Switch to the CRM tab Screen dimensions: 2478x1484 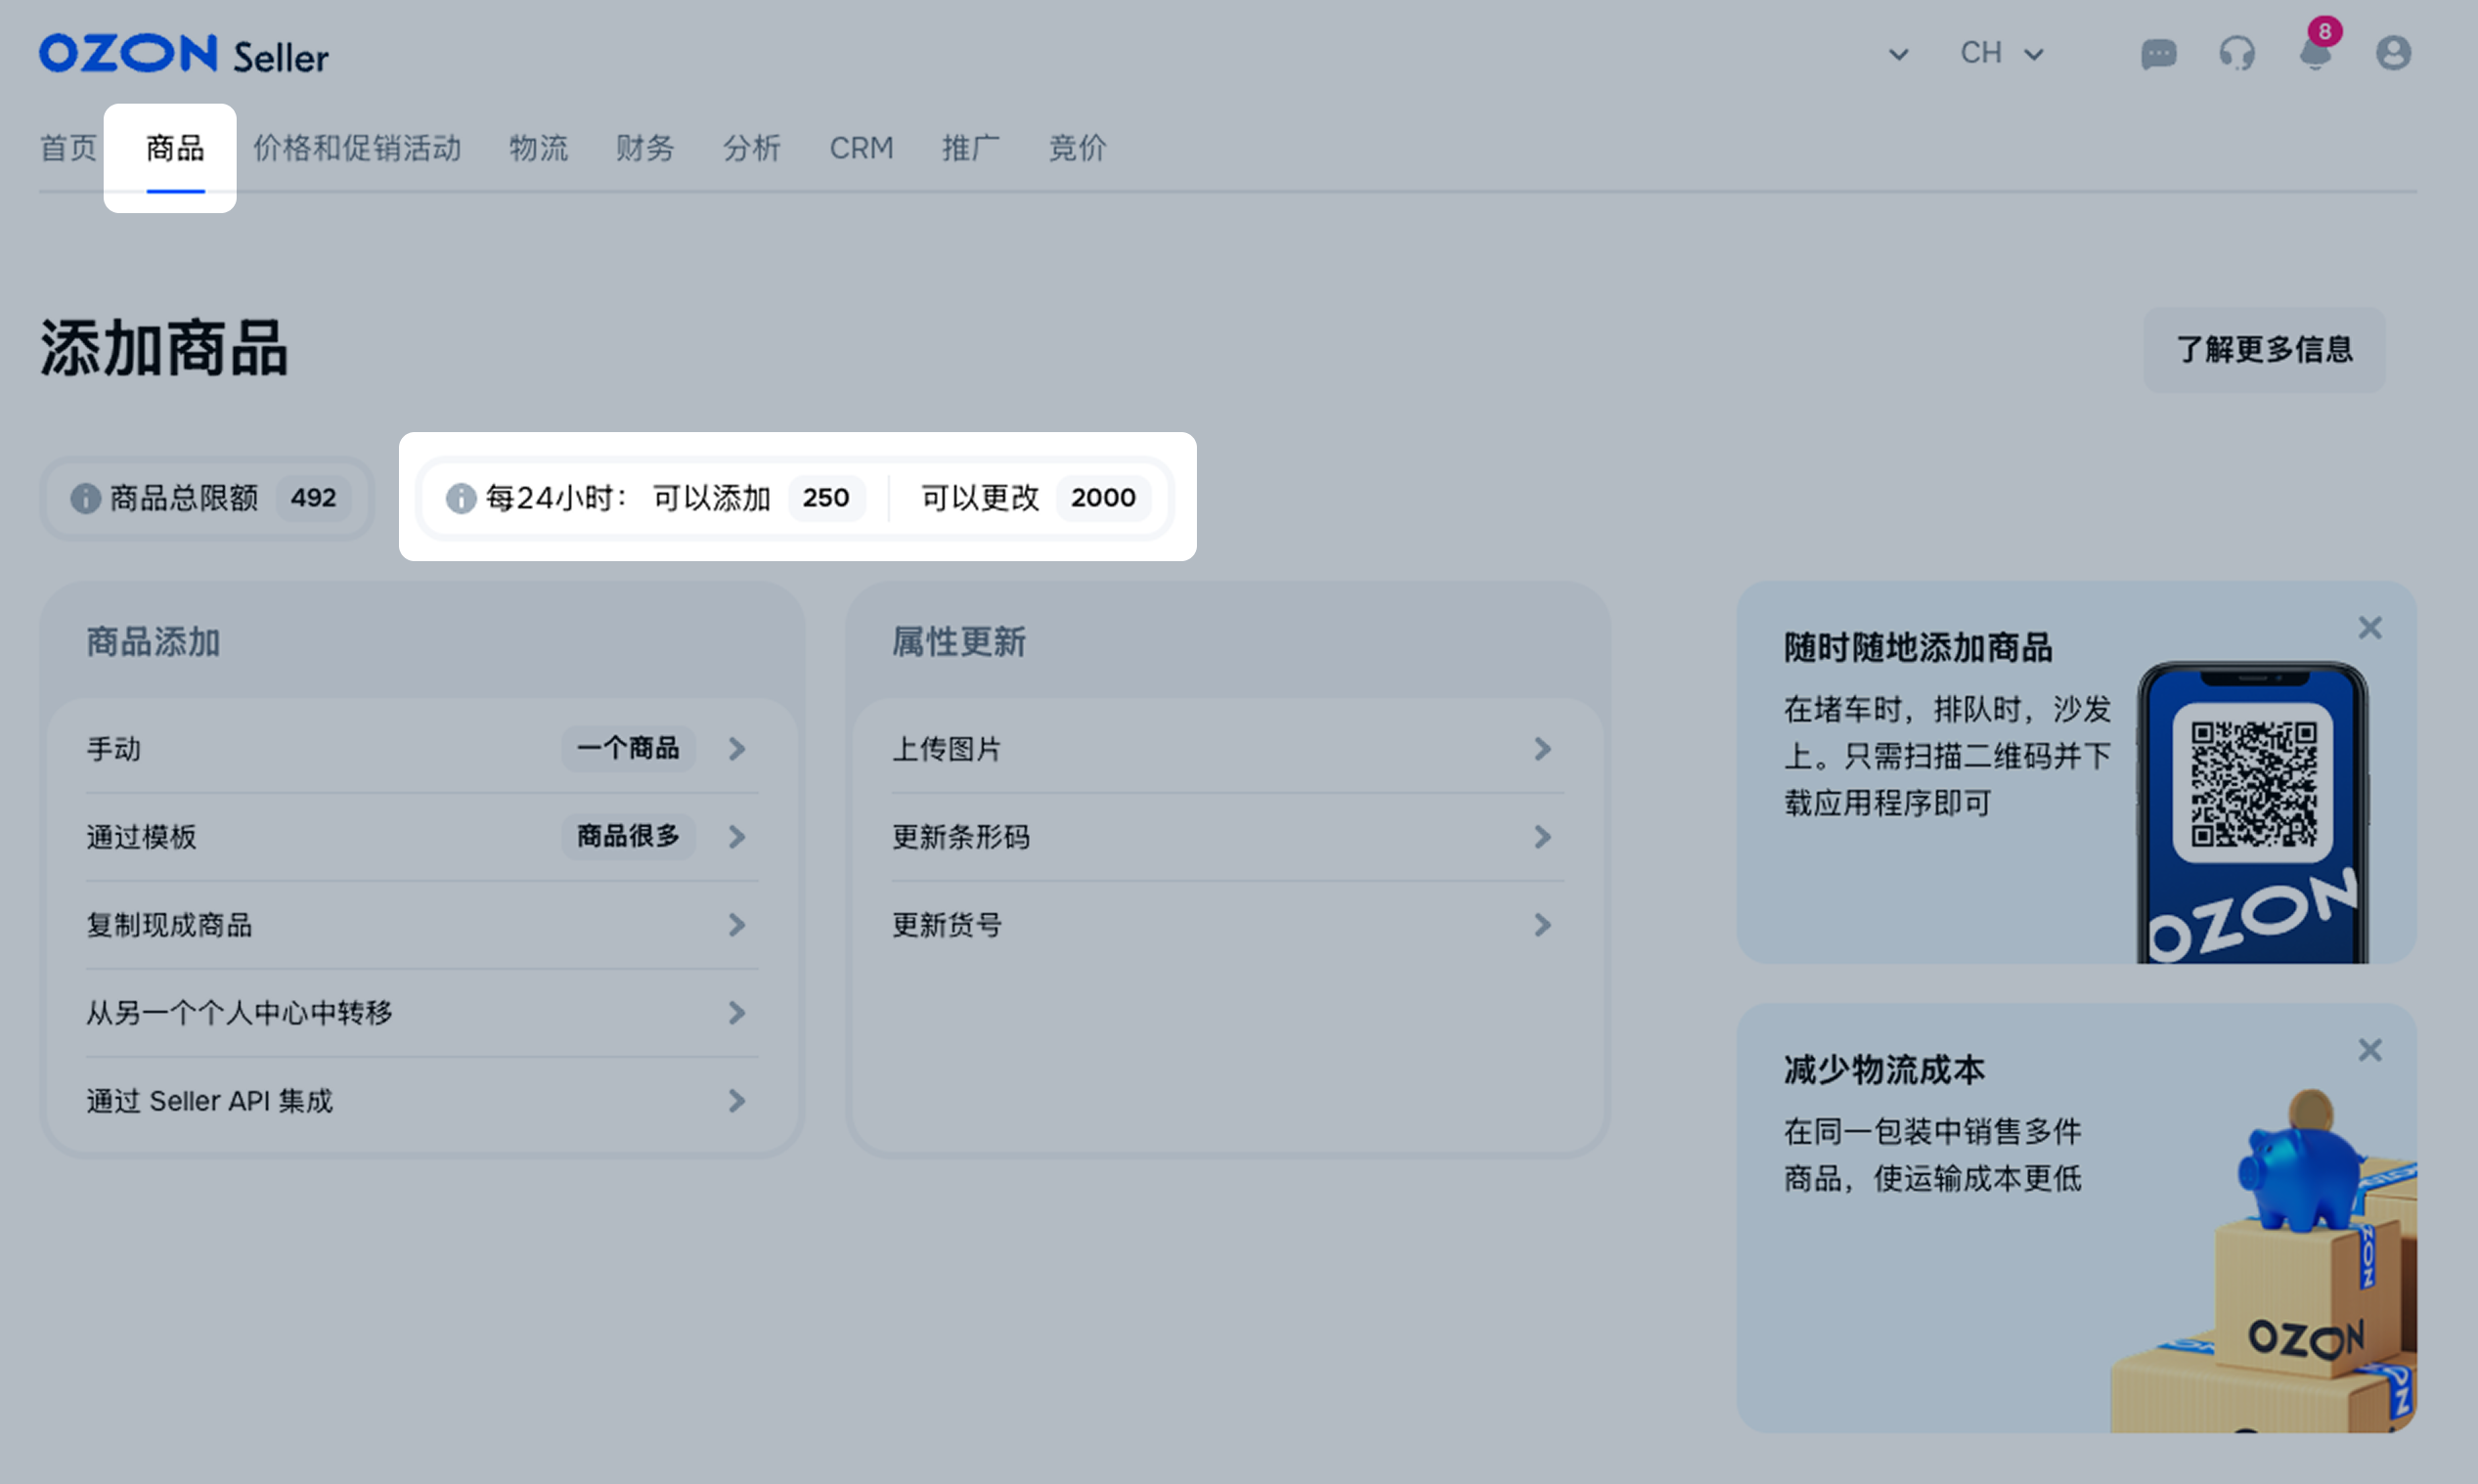(x=861, y=148)
